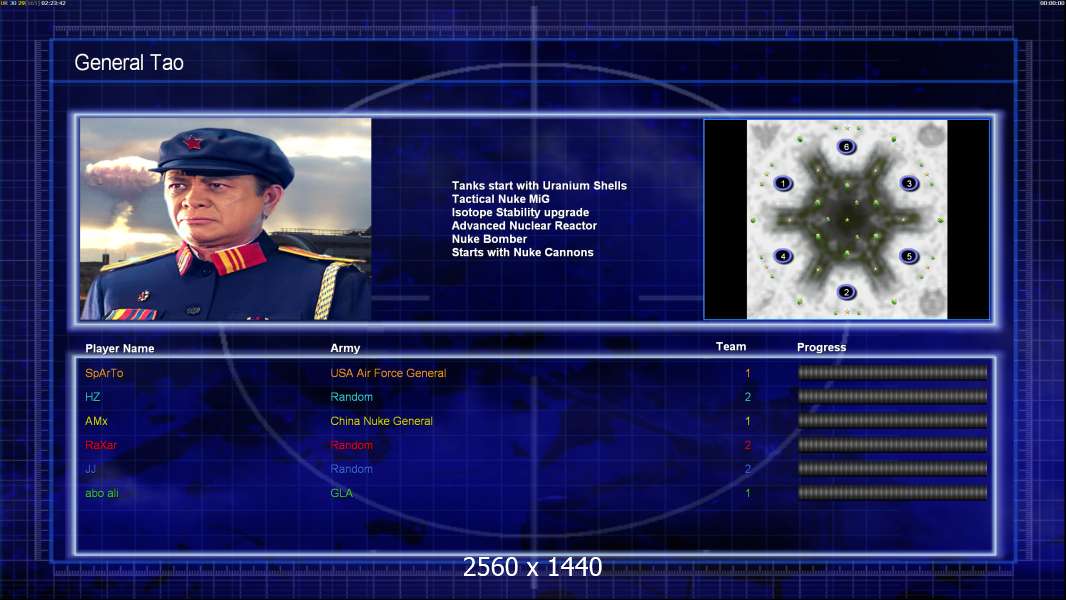The image size is (1066, 600).
Task: Click 'Nuke Bomber' text
Action: (489, 239)
